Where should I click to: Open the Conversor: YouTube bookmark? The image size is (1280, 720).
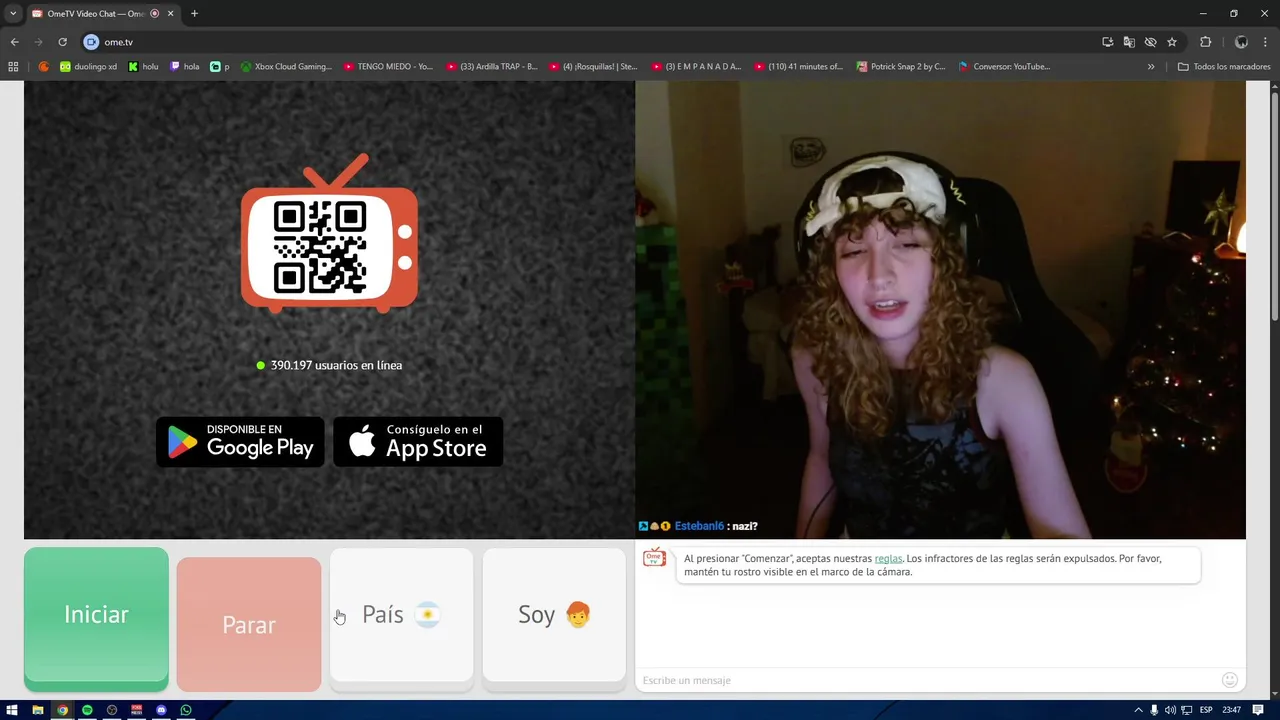coord(1004,67)
